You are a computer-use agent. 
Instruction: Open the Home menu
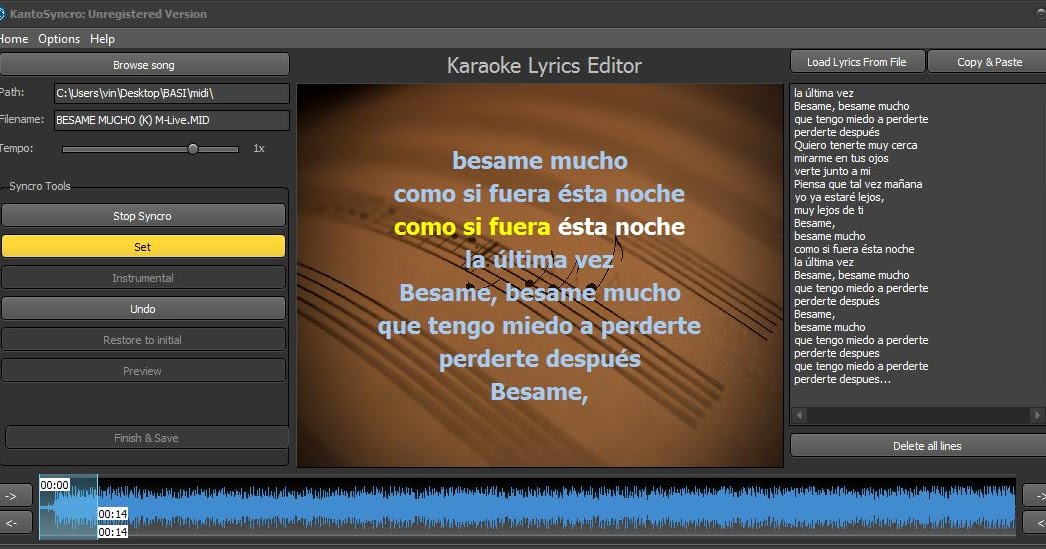13,39
